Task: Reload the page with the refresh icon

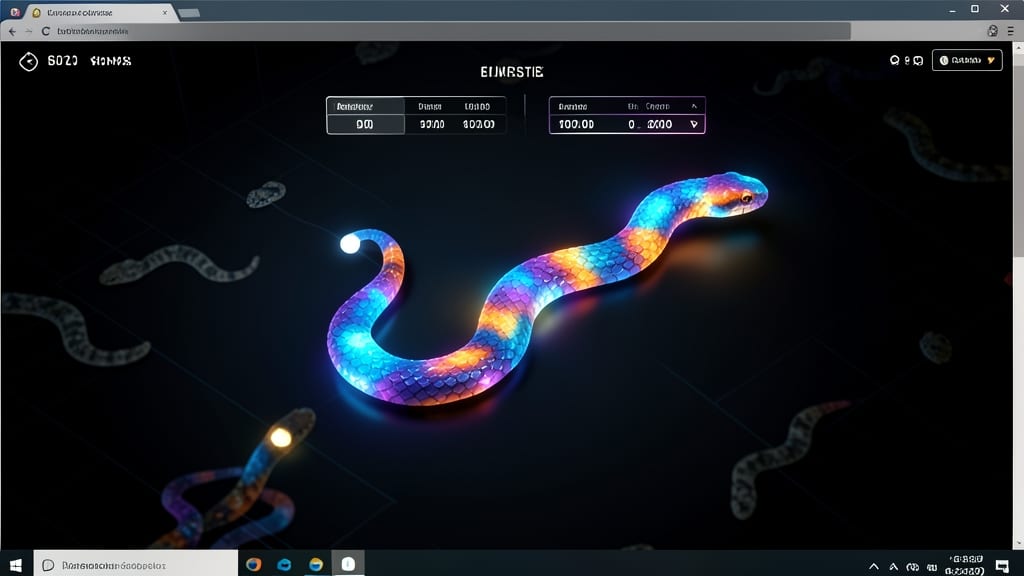Action: 46,31
